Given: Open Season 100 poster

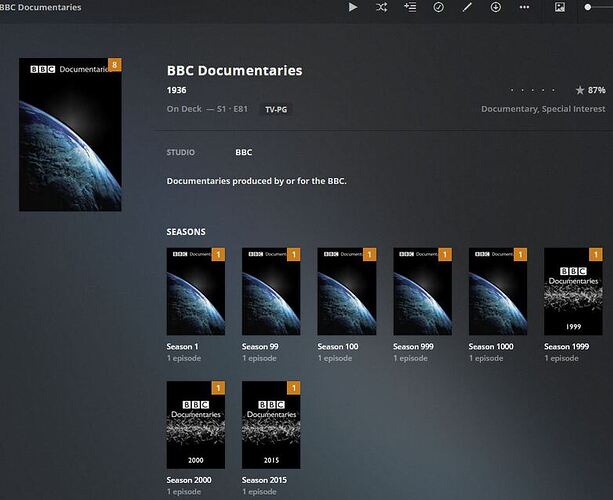Looking at the screenshot, I should coord(347,291).
